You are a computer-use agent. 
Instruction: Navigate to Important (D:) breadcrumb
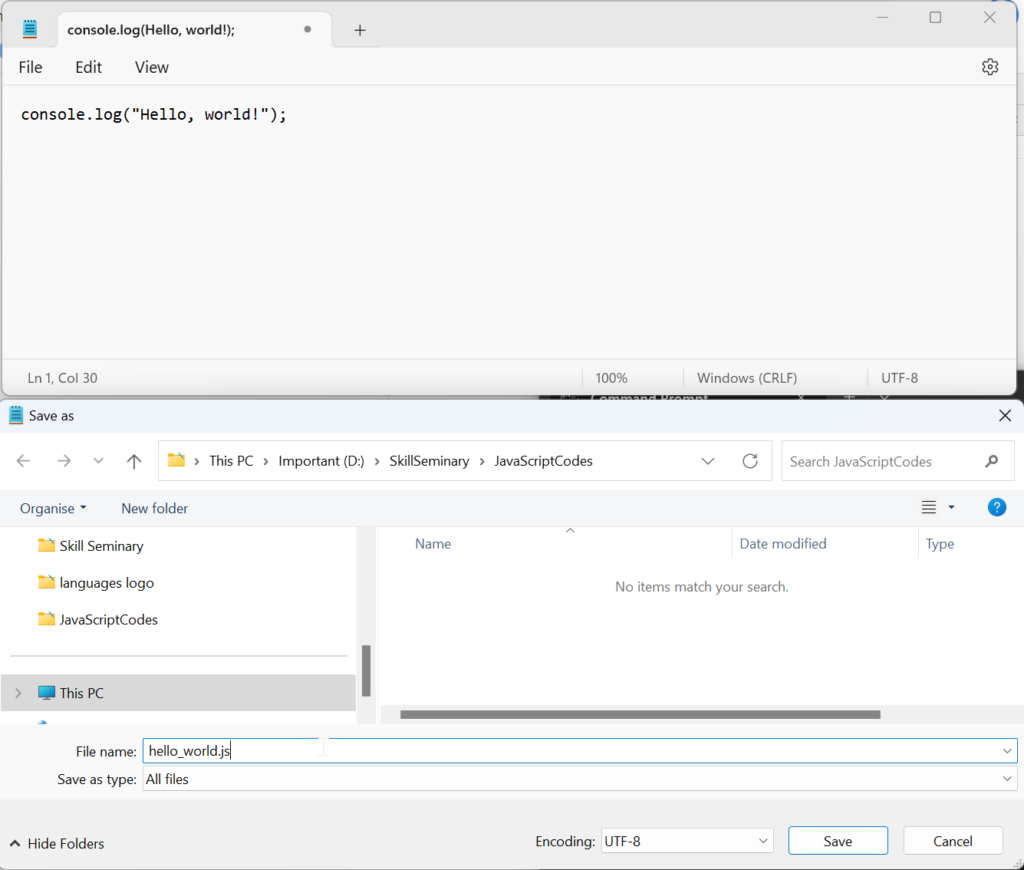point(321,461)
